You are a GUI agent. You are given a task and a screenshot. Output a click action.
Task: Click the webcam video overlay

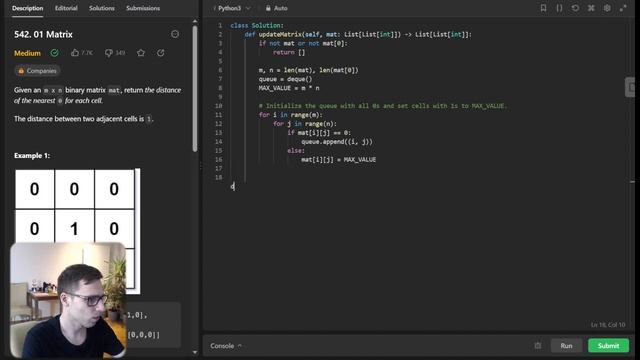tap(68, 300)
